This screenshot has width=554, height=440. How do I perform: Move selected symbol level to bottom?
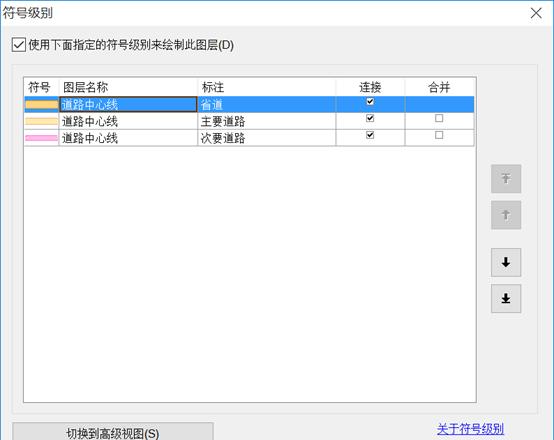pyautogui.click(x=506, y=298)
